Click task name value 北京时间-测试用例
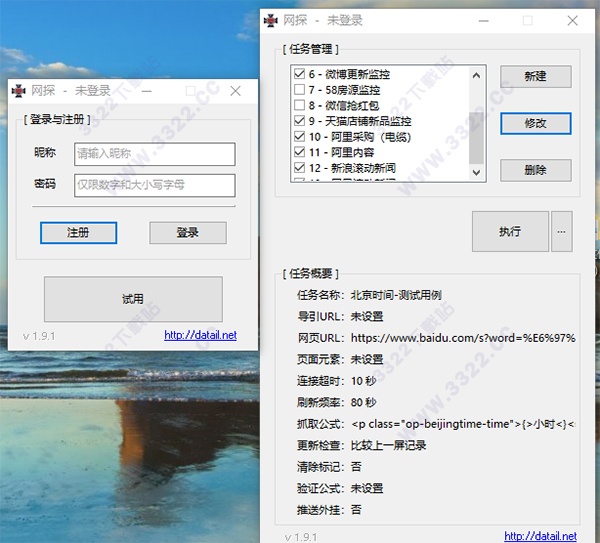Viewport: 600px width, 543px height. [396, 295]
